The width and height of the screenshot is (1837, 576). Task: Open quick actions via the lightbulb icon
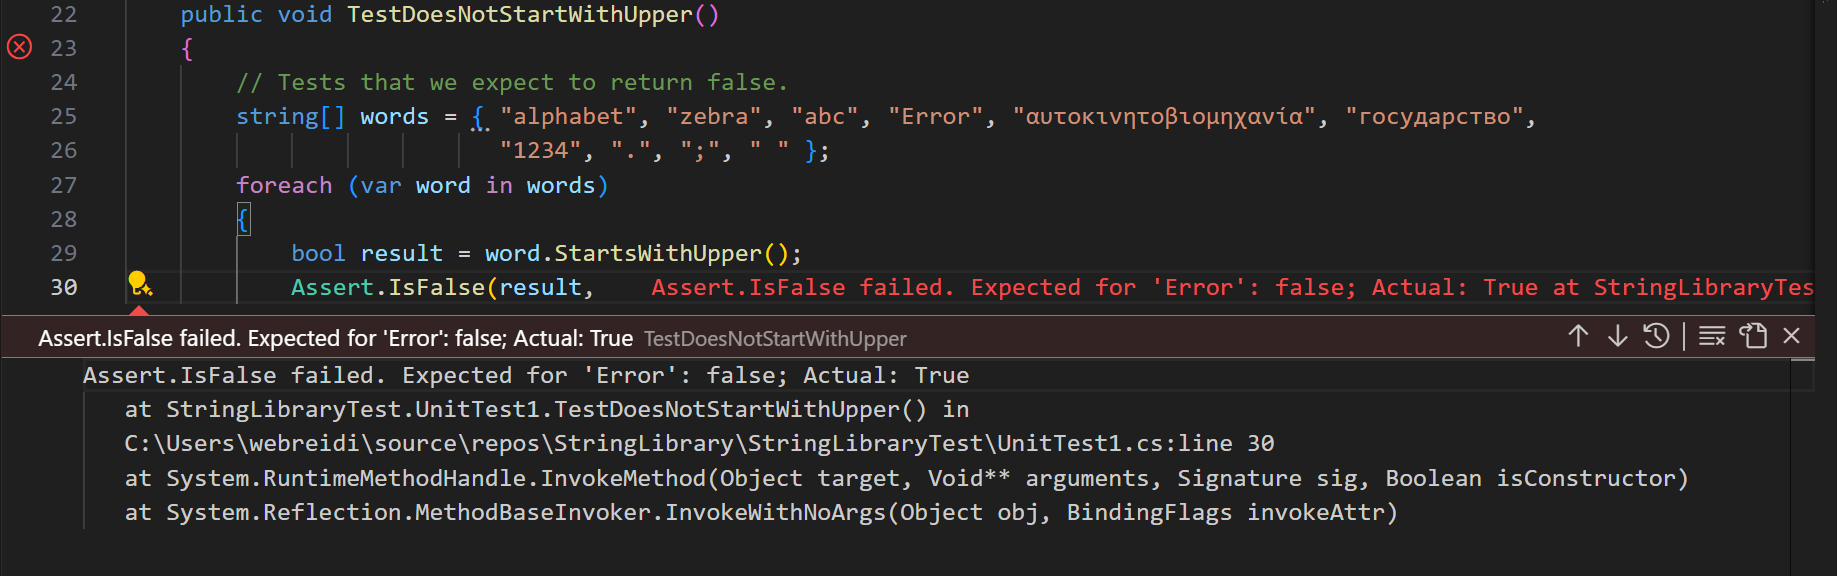pos(137,284)
